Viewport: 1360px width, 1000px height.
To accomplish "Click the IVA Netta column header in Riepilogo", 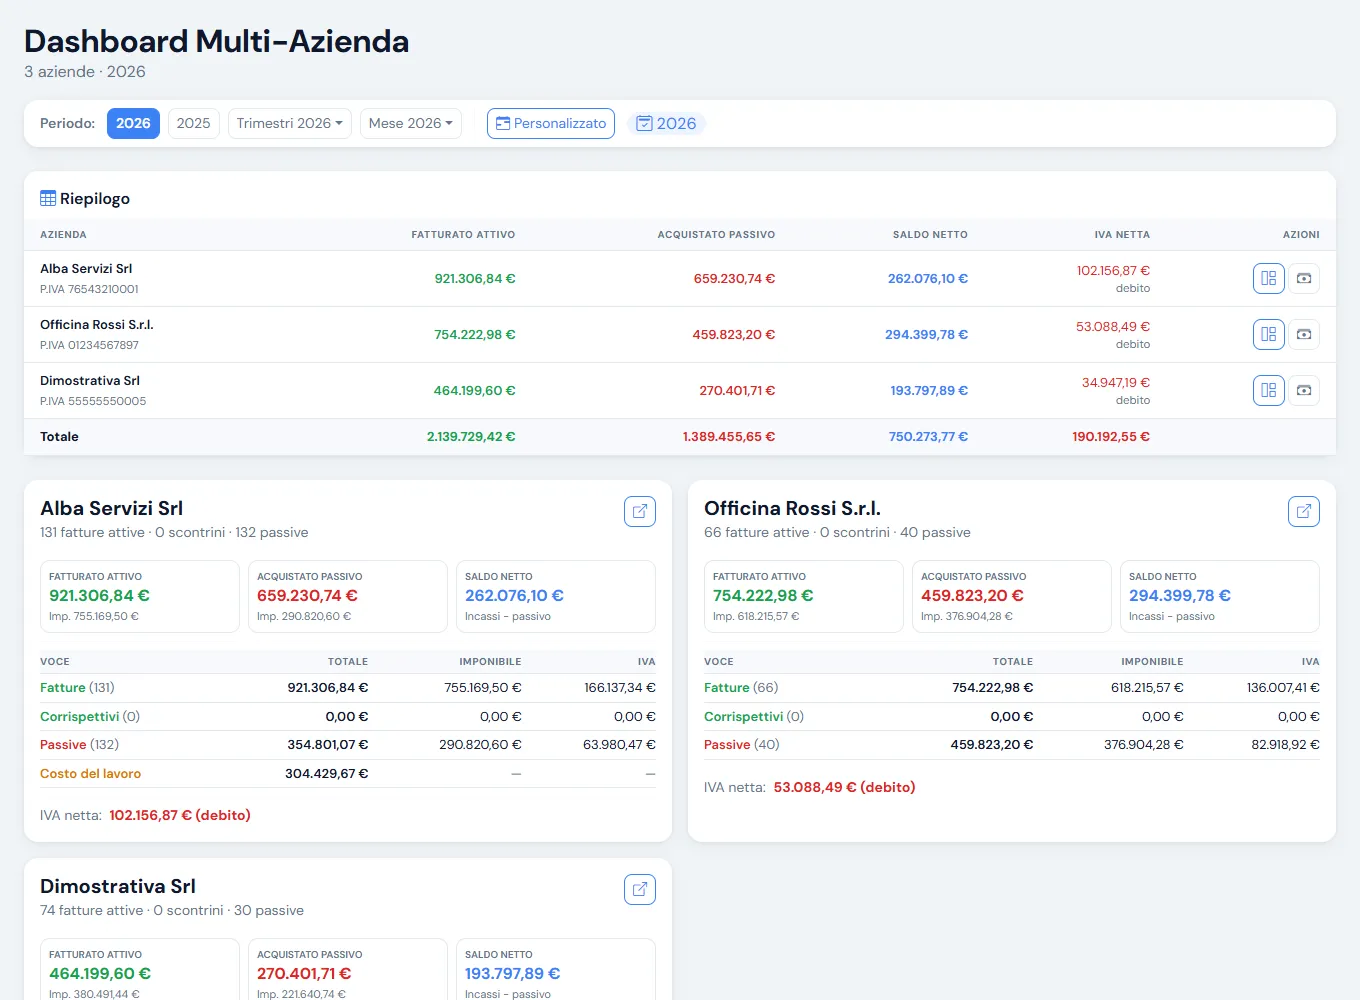I will [1122, 235].
